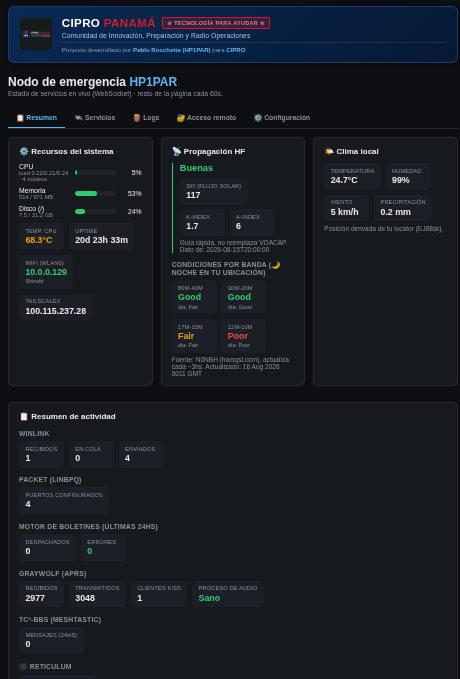Image resolution: width=460 pixels, height=679 pixels.
Task: Click the N0NBH hamqsl.com source note
Action: coord(230,366)
